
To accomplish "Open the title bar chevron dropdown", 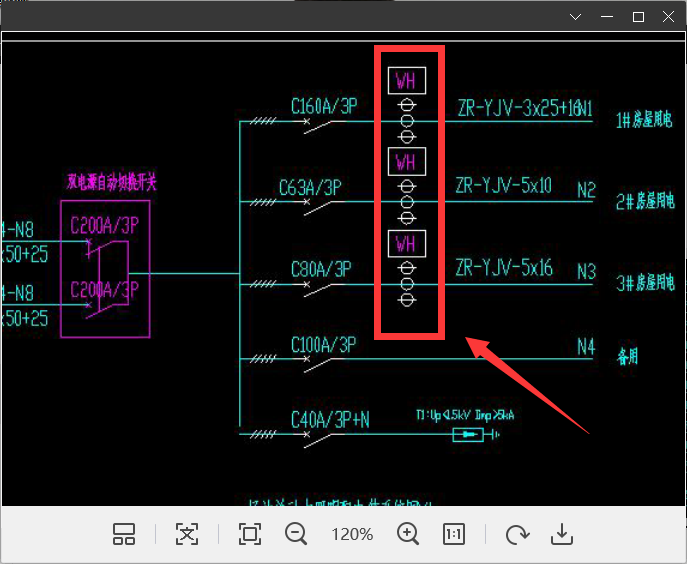I will point(575,17).
